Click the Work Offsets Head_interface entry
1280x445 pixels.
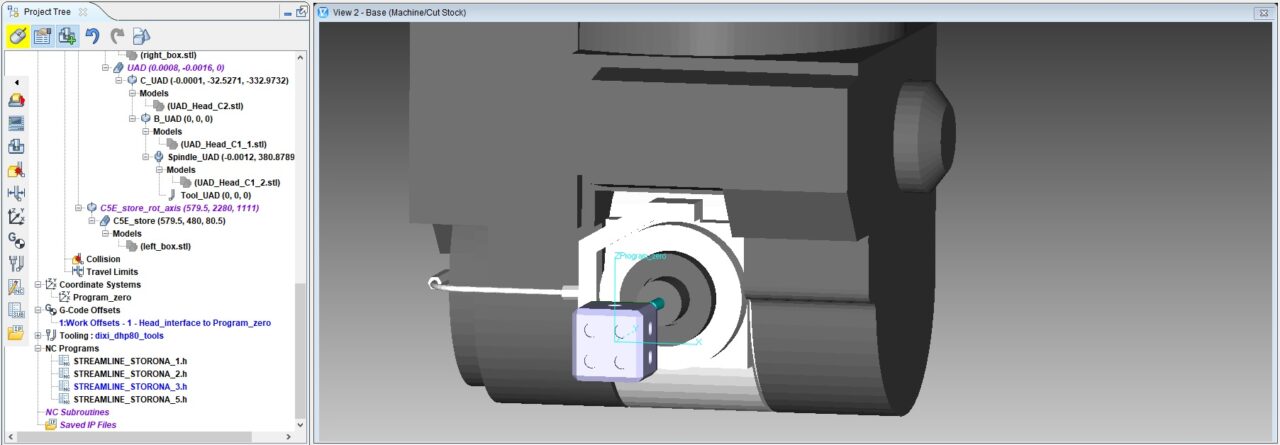164,323
